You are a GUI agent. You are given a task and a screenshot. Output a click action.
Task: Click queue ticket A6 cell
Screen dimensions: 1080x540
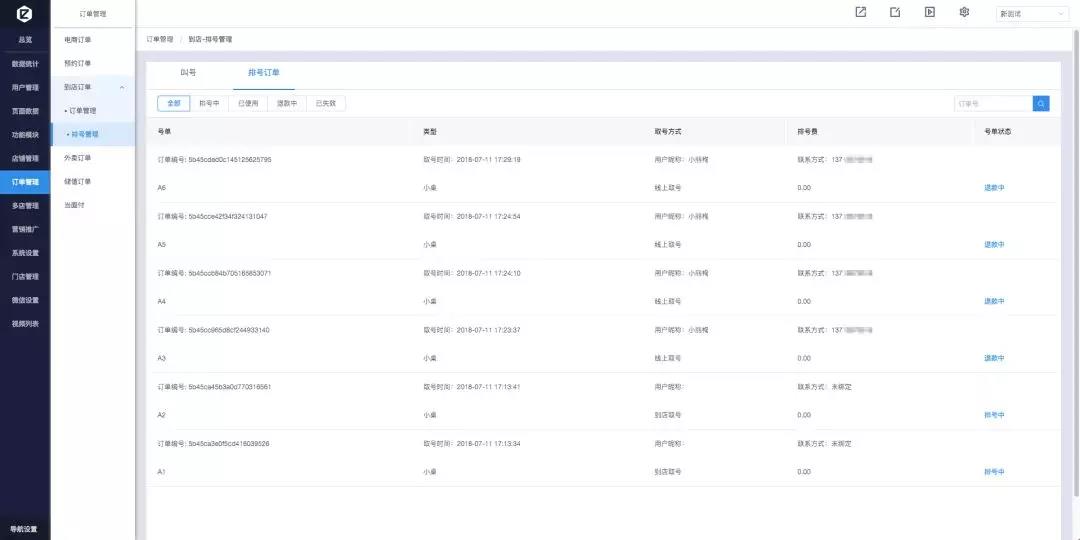[162, 187]
